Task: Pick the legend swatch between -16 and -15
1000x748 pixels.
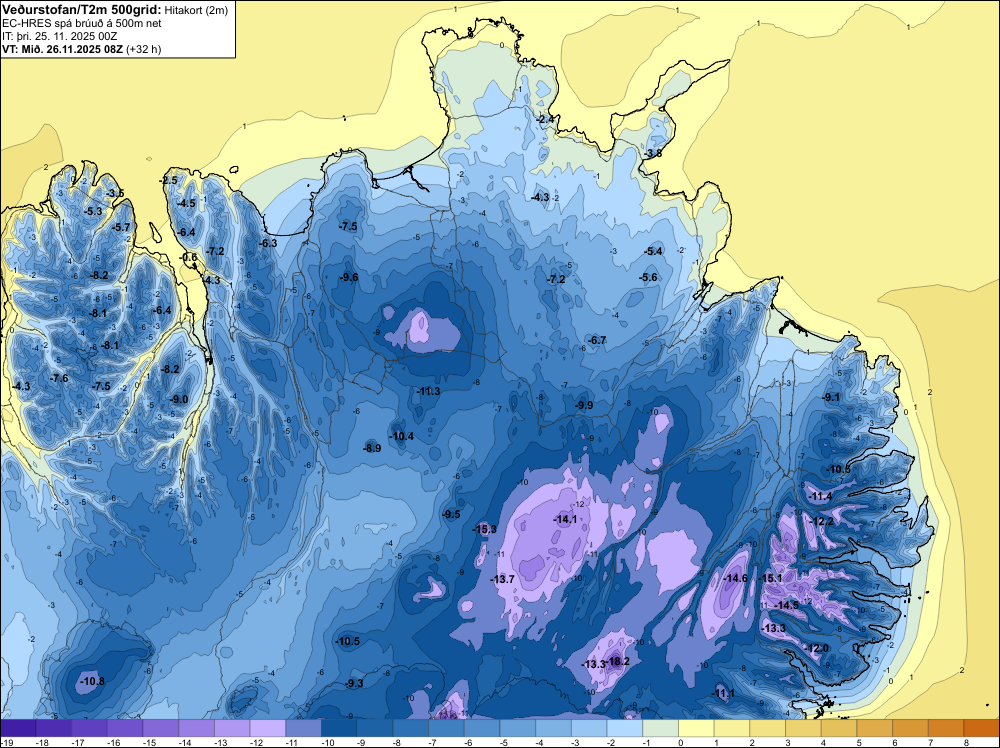Action: point(125,728)
